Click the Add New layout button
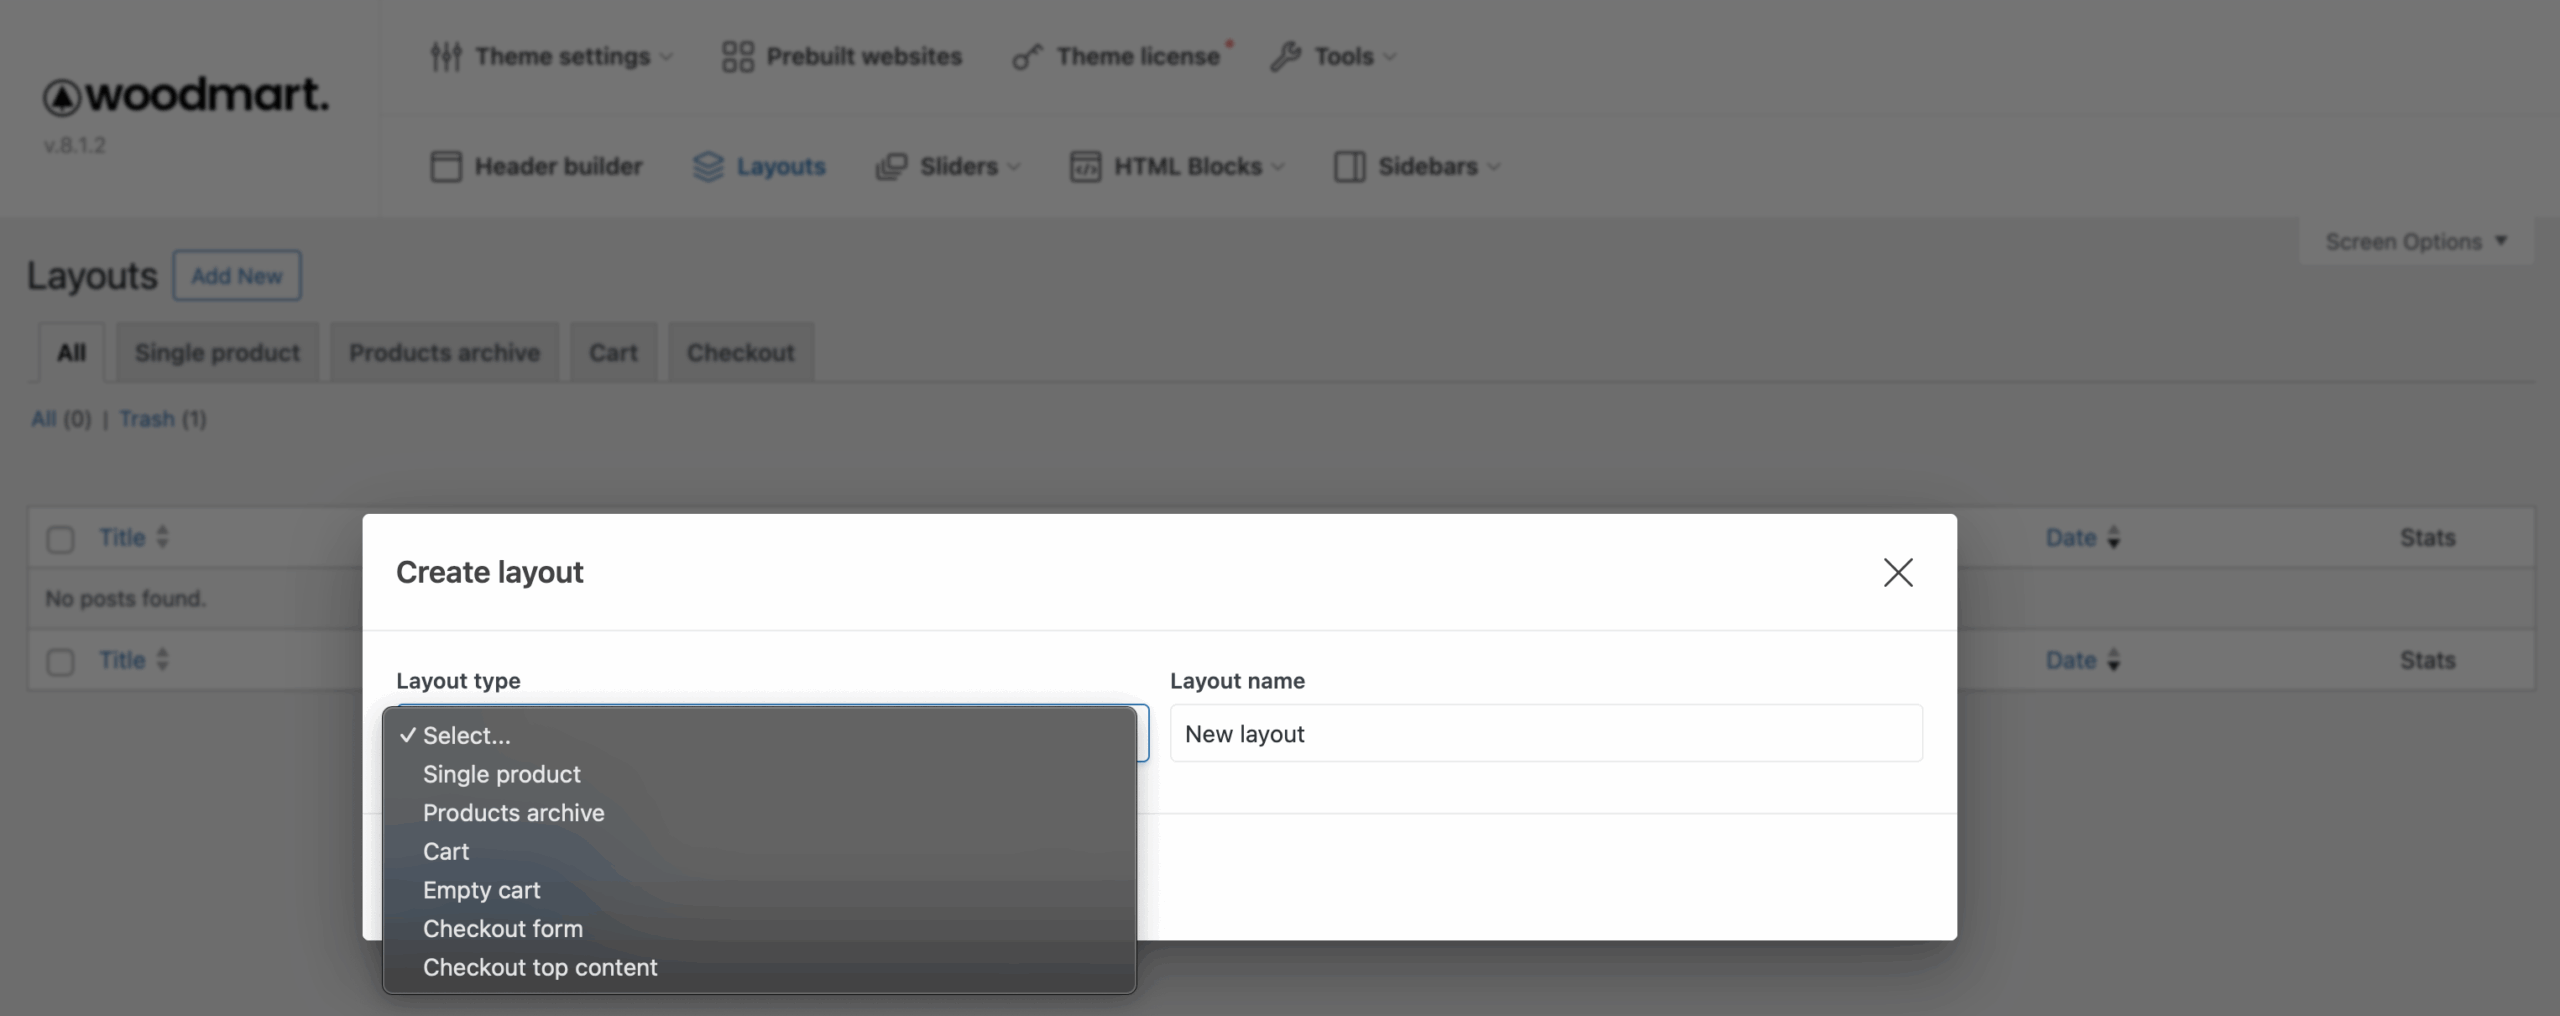Screen dimensions: 2560x1016 pos(237,276)
